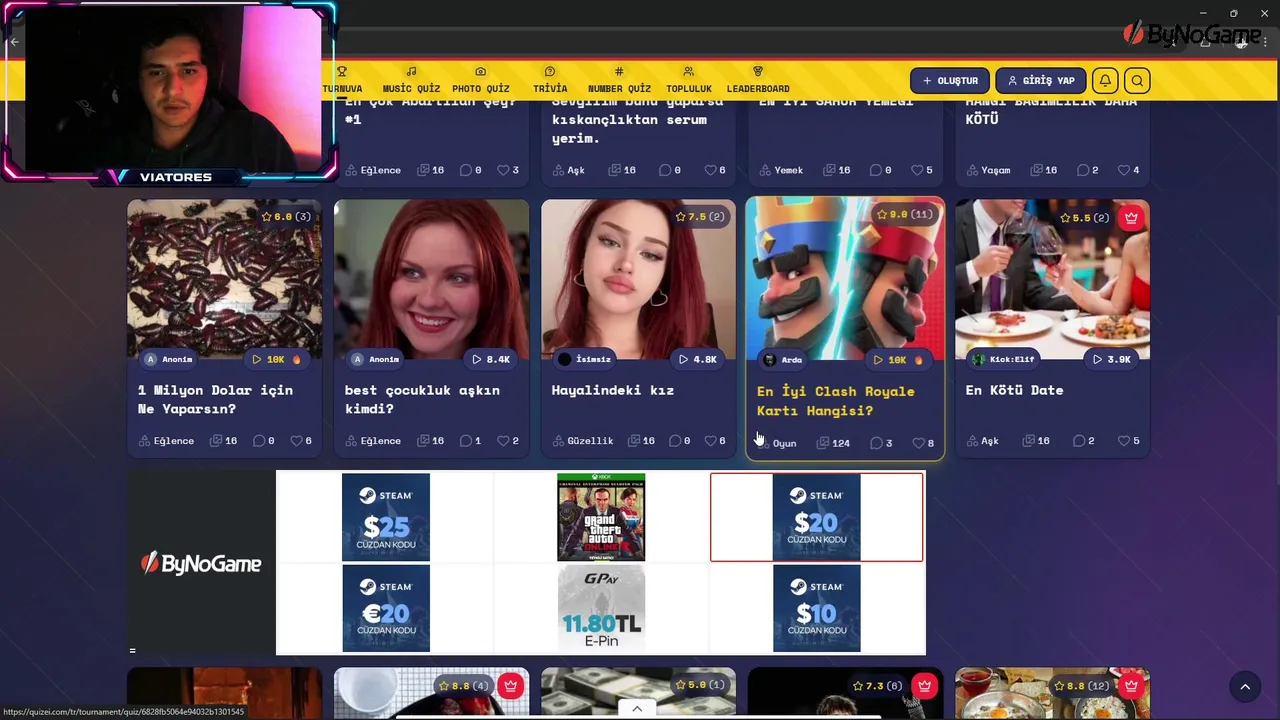Open the 'Hayalindeki kız' quiz thumbnail
Screen dimensions: 1280x720
(x=638, y=279)
